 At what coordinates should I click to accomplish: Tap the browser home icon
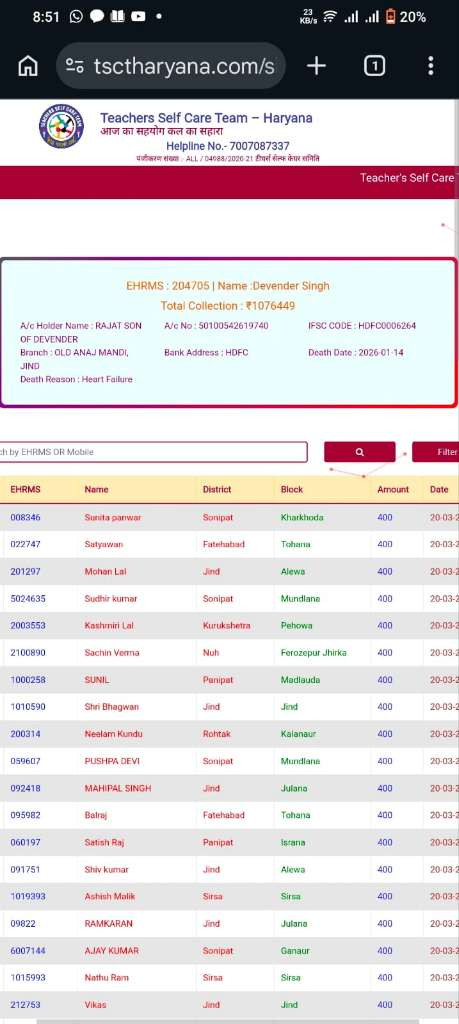(x=27, y=66)
